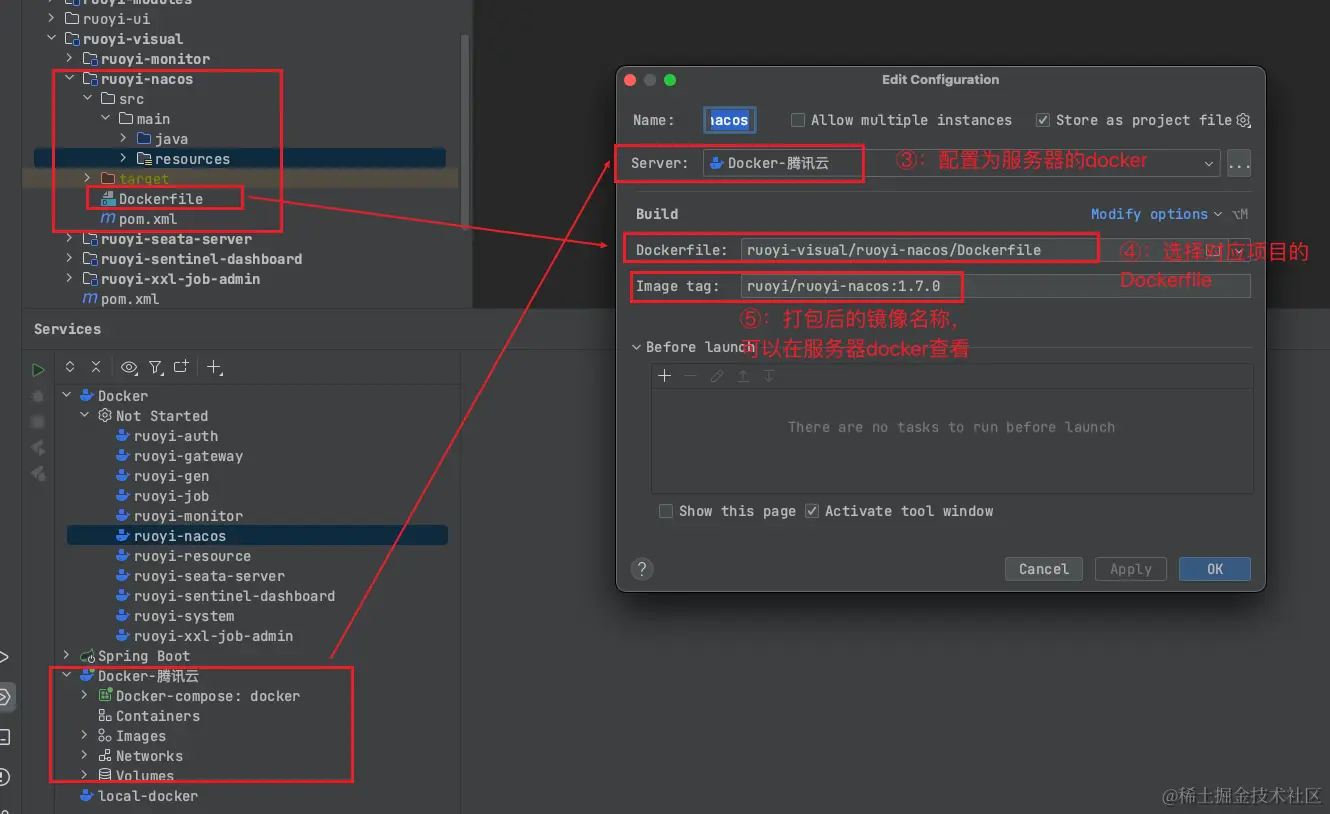Click the Maven pom.xml icon under ruoyi-nacos
This screenshot has width=1330, height=814.
(x=108, y=219)
